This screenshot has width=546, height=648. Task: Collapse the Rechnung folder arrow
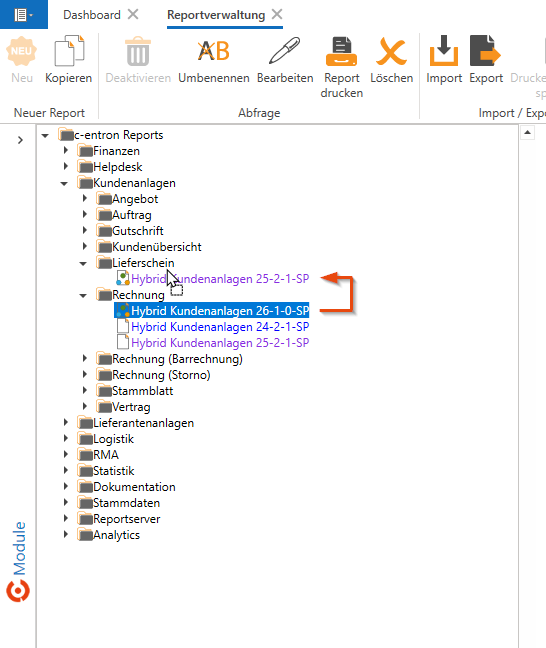[x=83, y=295]
